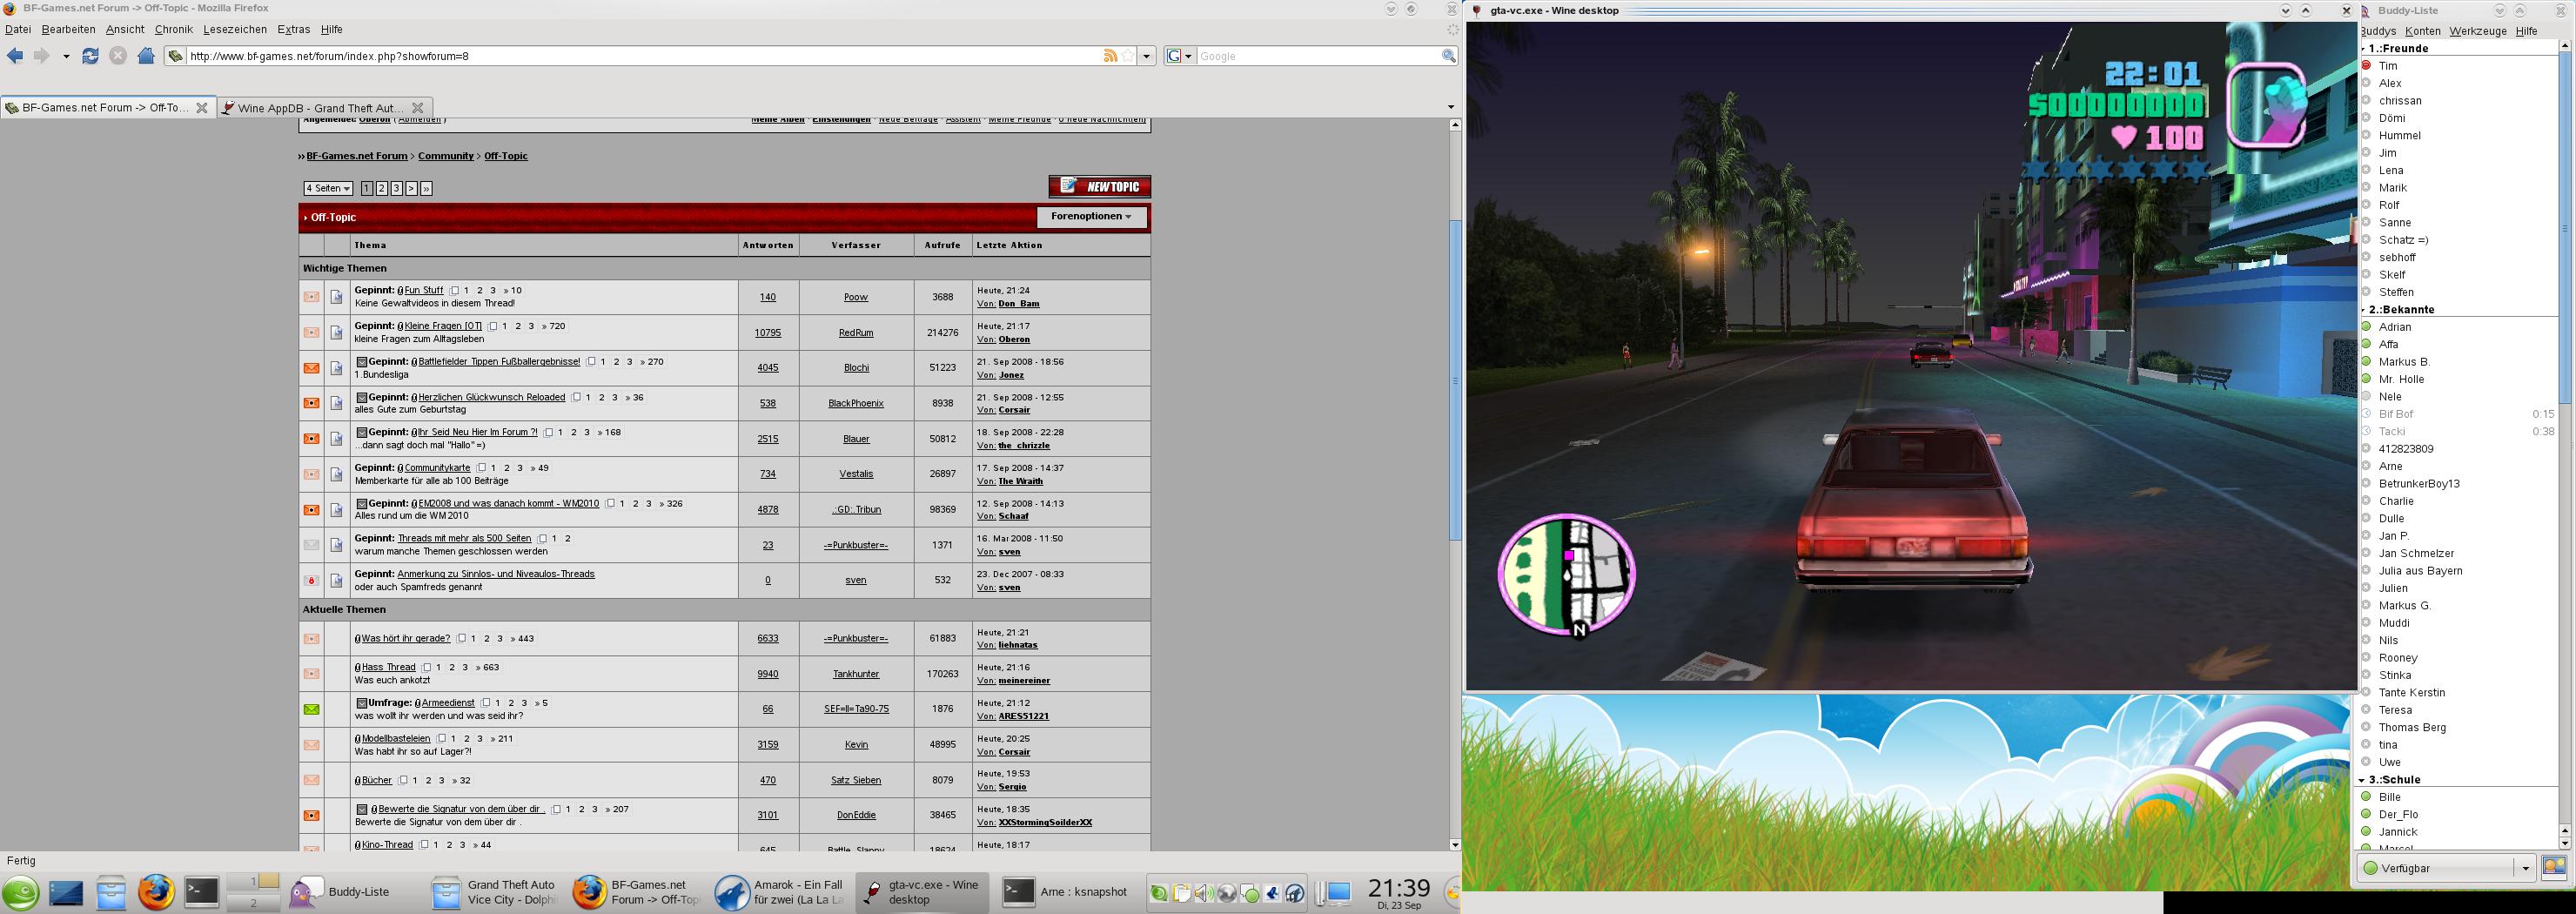Click Anmerkung thread locked status icon

(312, 580)
